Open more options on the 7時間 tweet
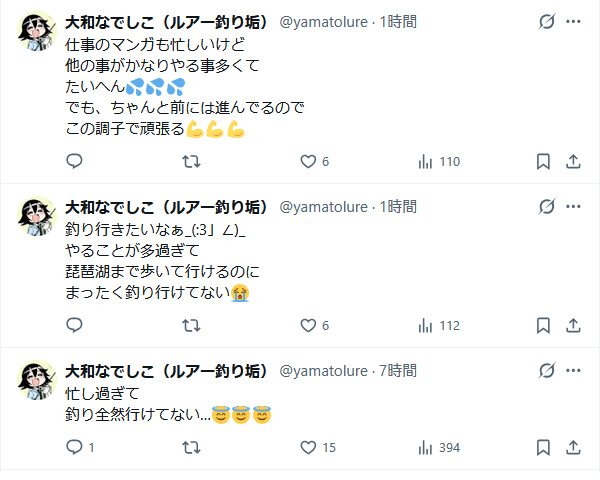The height and width of the screenshot is (480, 600). 573,371
